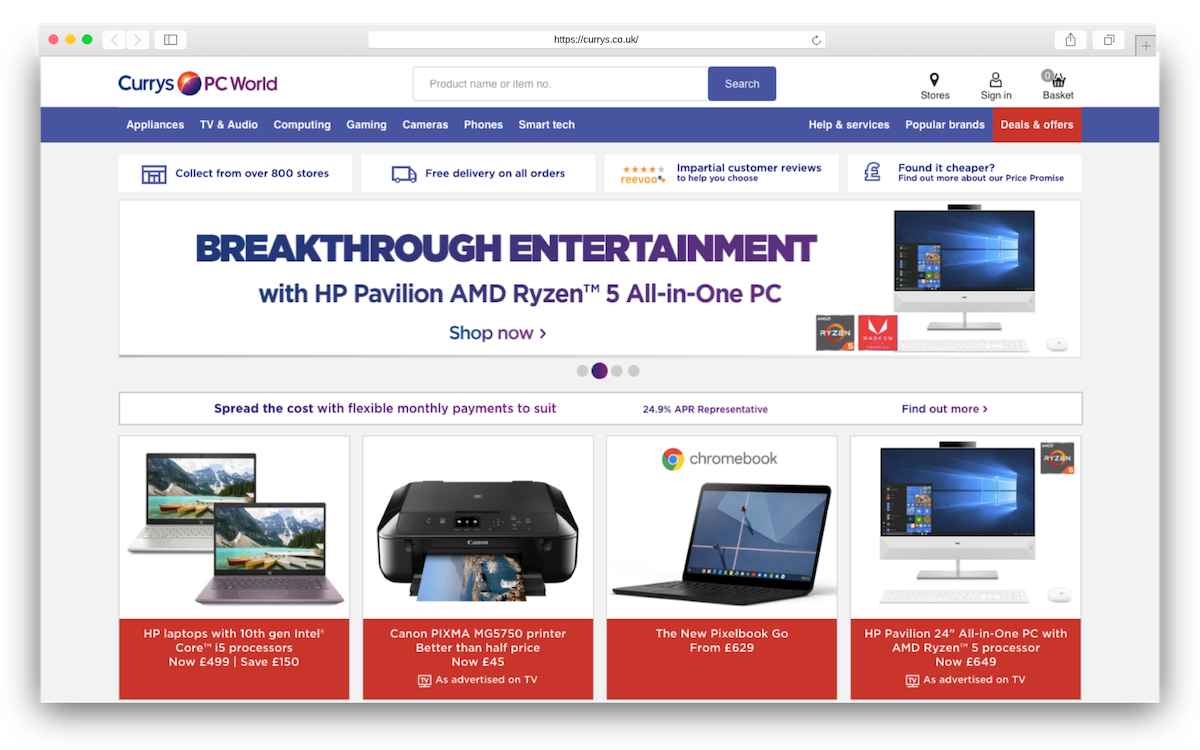Screen dimensions: 1200x750
Task: Click the blue Search button
Action: [x=742, y=84]
